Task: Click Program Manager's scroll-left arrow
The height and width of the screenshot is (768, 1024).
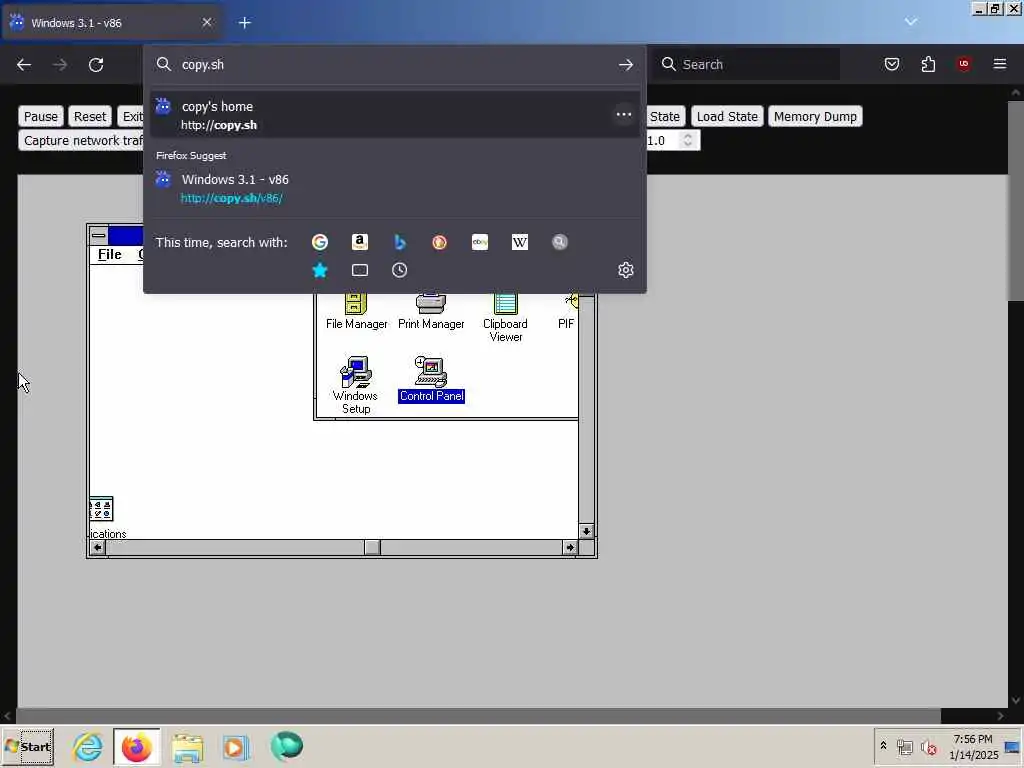Action: click(x=97, y=547)
